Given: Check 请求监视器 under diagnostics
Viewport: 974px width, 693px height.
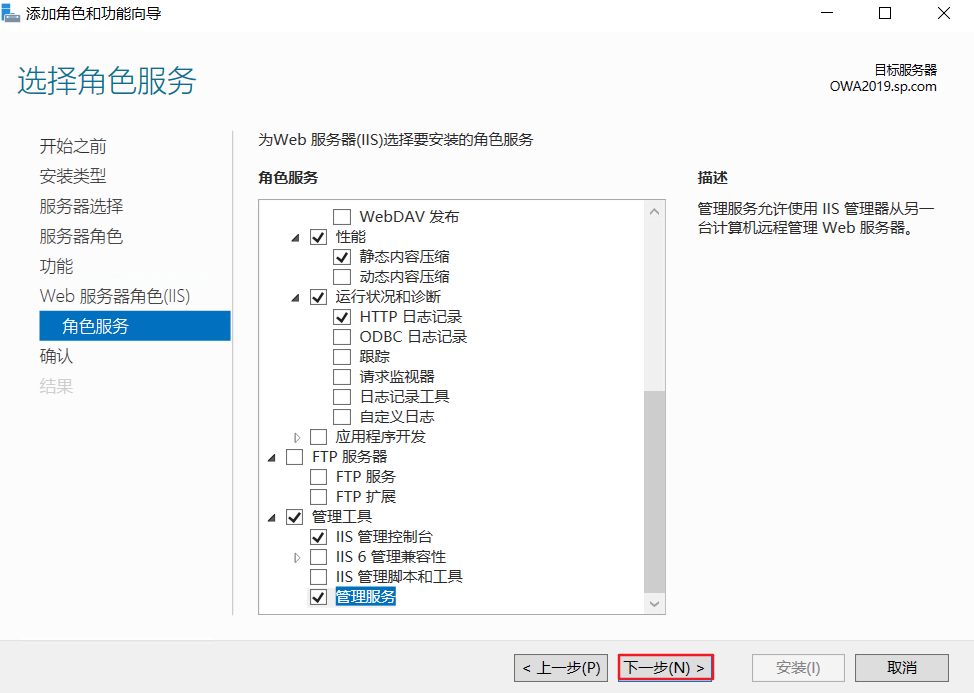Looking at the screenshot, I should 342,376.
